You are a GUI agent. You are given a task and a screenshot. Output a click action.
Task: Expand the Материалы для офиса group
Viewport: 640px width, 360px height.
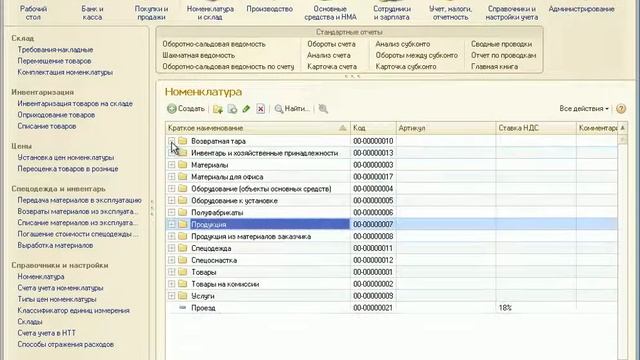(171, 177)
